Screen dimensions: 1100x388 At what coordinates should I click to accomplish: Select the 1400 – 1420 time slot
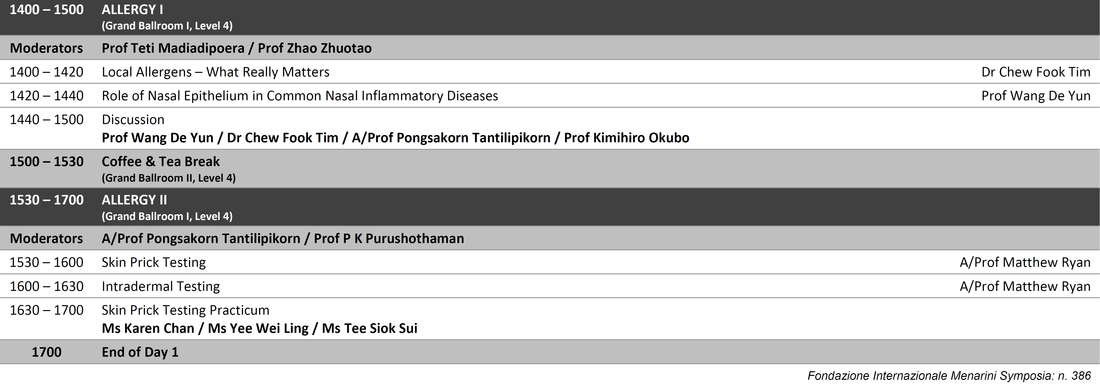[46, 72]
